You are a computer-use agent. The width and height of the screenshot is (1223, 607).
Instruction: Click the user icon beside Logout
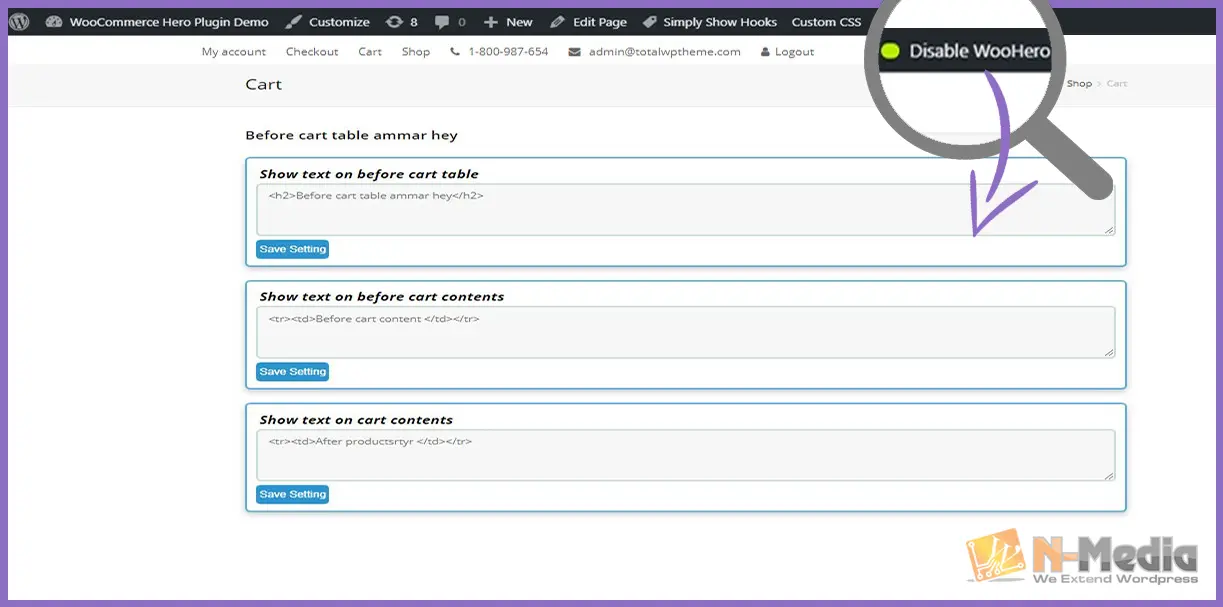tap(766, 52)
